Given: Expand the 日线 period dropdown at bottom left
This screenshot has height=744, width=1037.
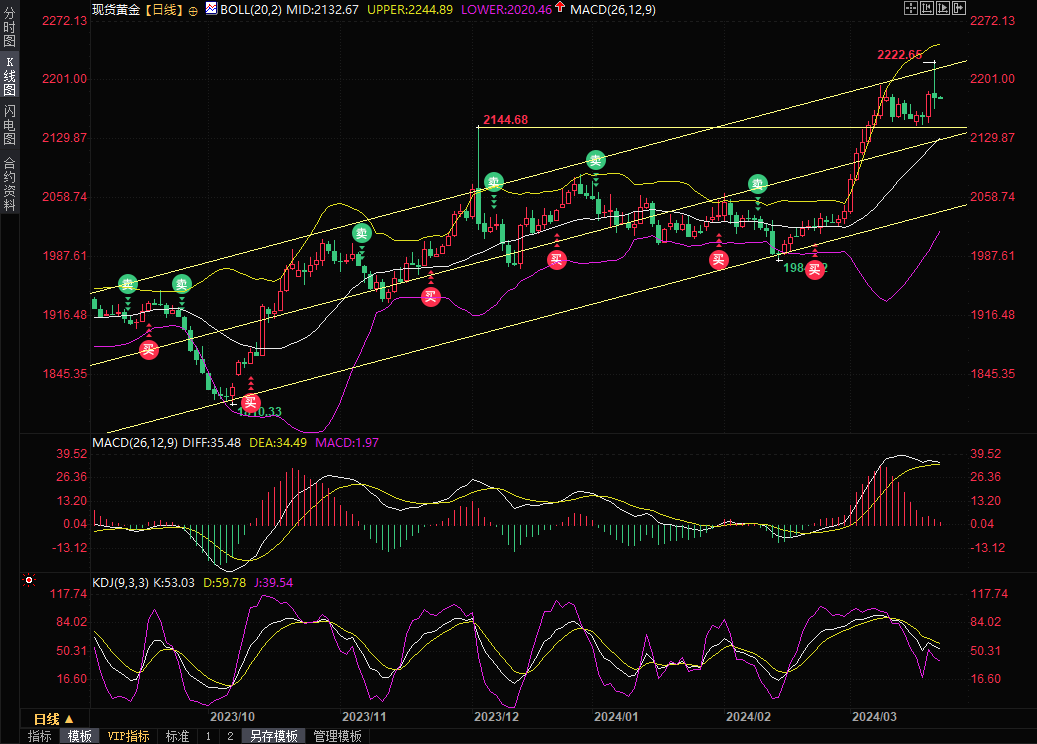Looking at the screenshot, I should (x=54, y=719).
